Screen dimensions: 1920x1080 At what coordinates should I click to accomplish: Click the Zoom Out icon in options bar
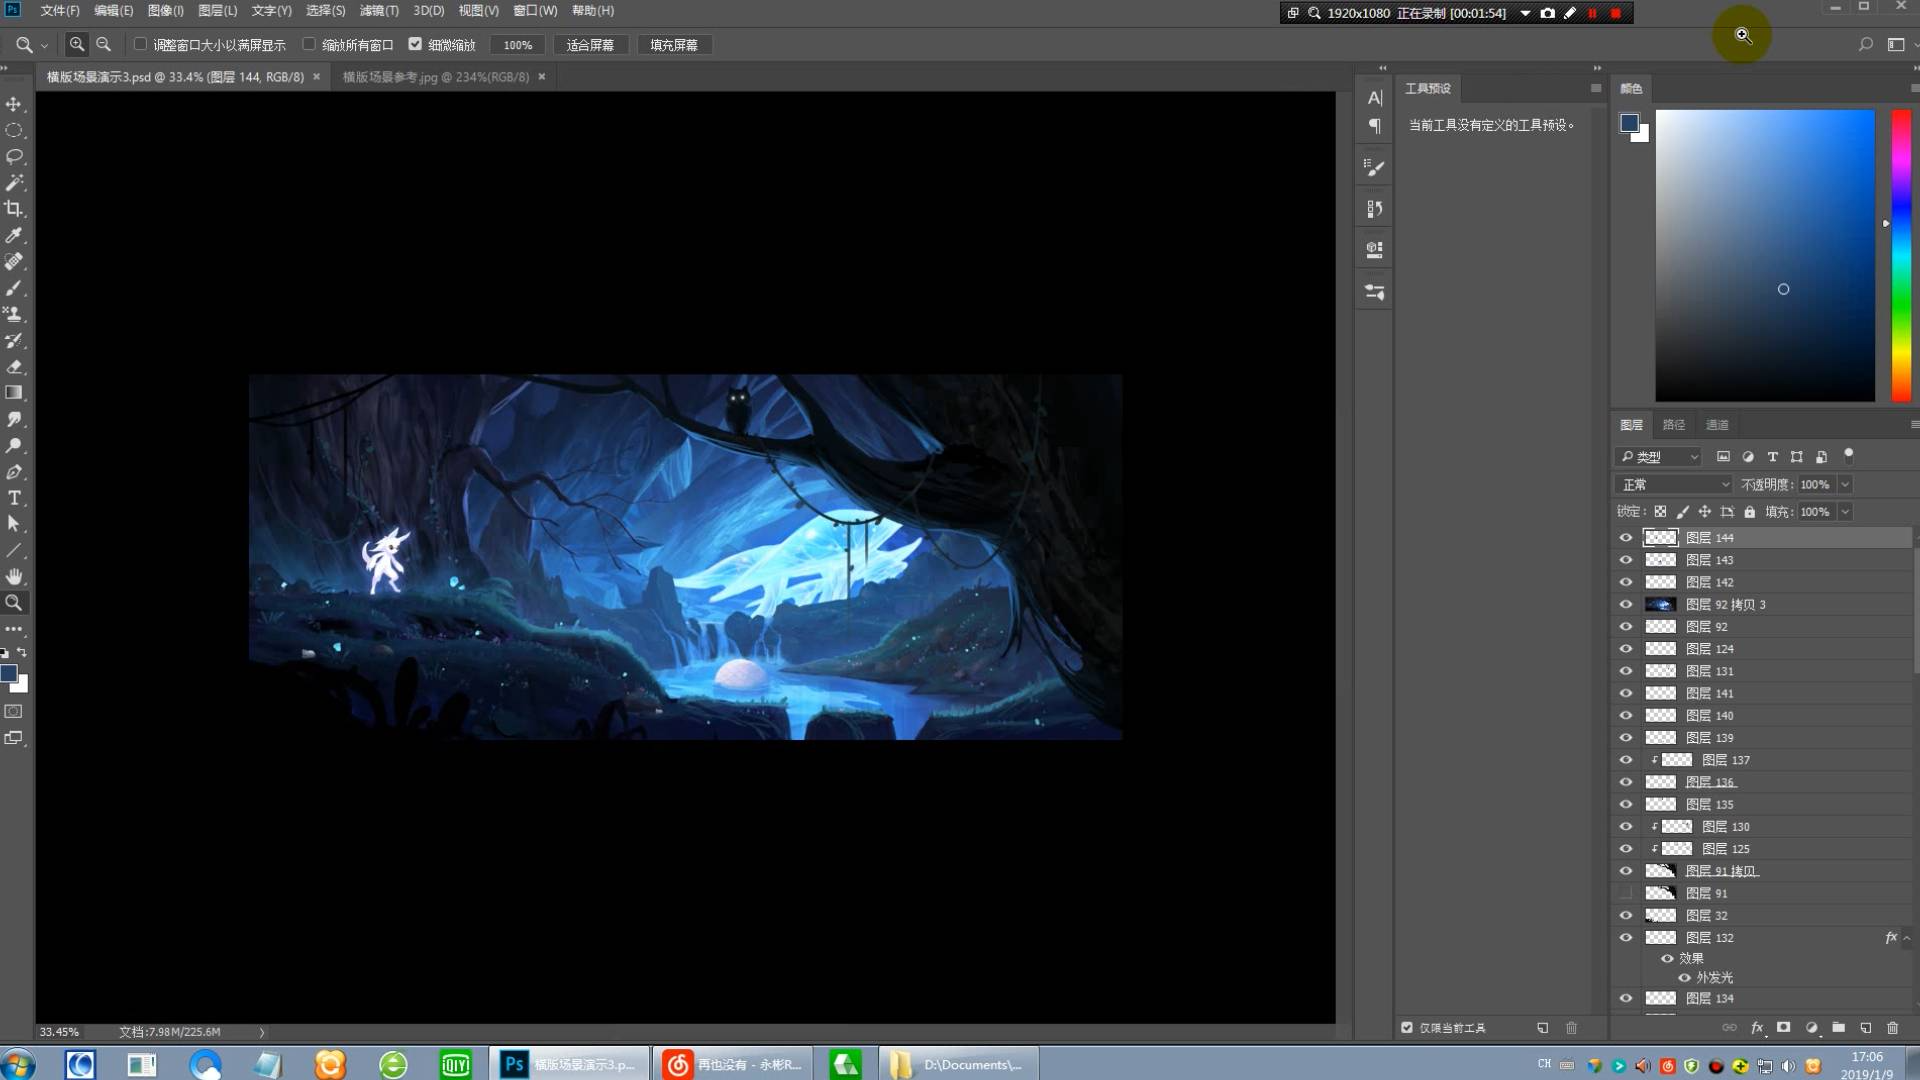pos(103,45)
